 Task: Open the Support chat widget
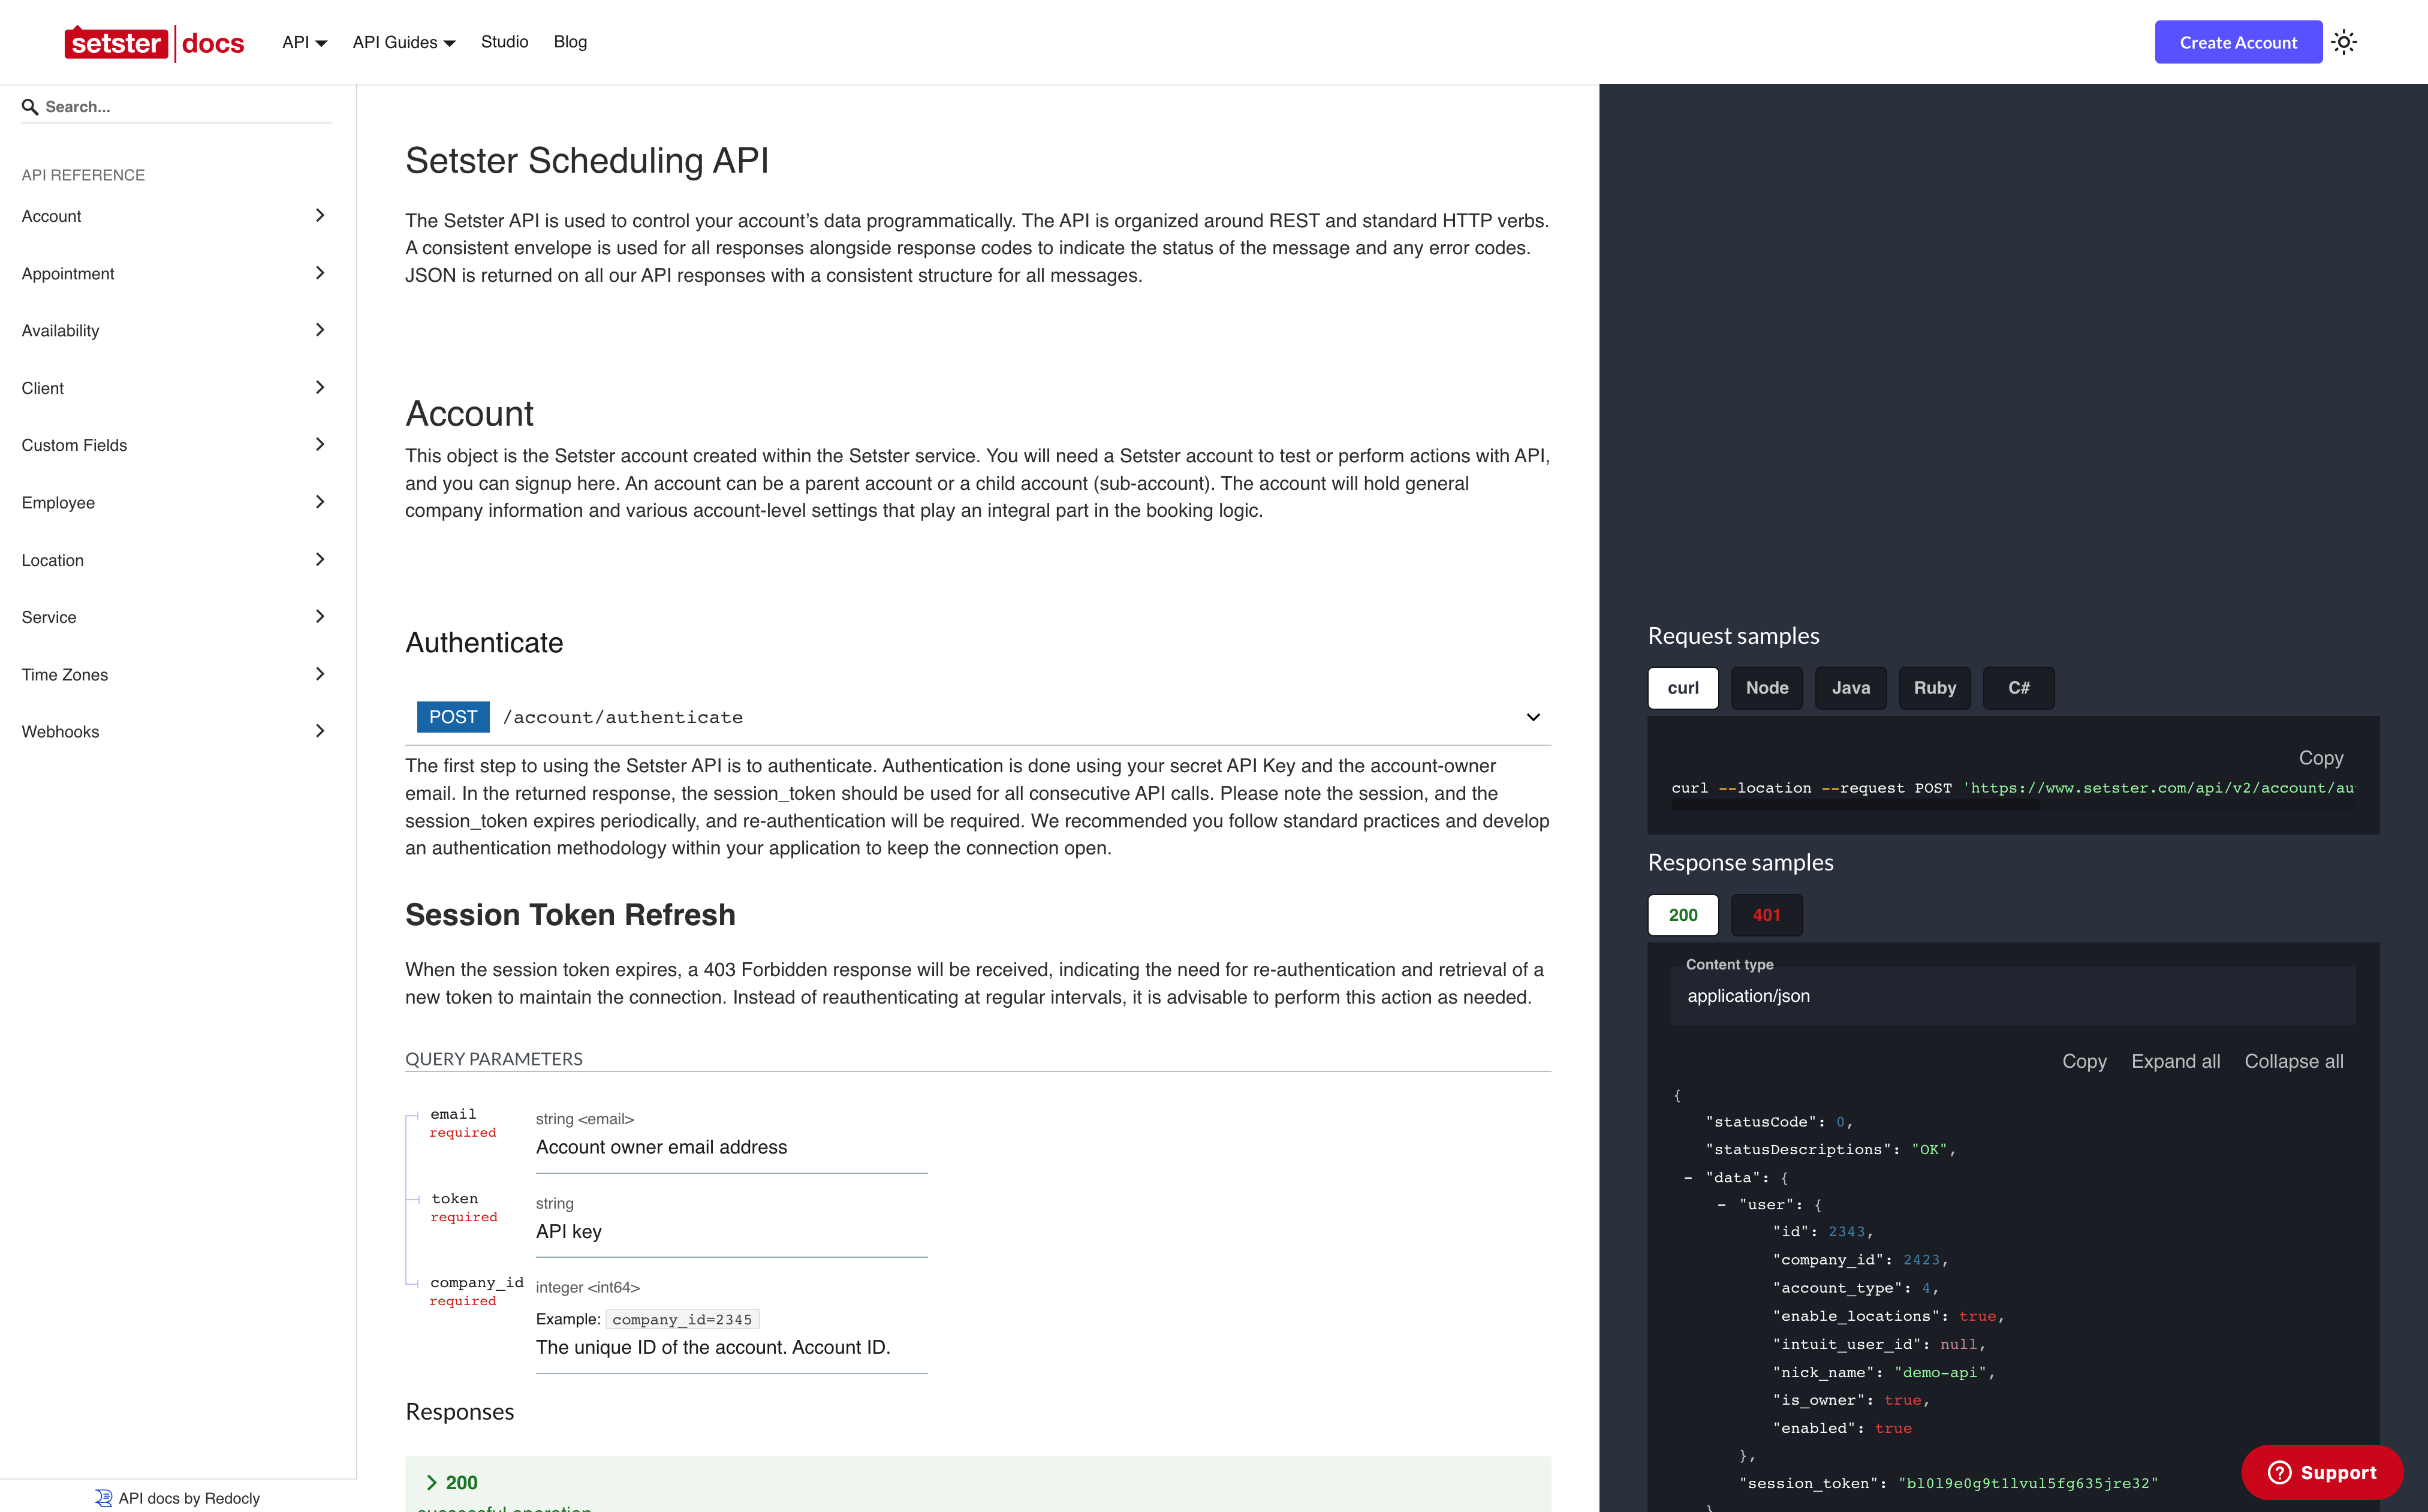click(2321, 1472)
